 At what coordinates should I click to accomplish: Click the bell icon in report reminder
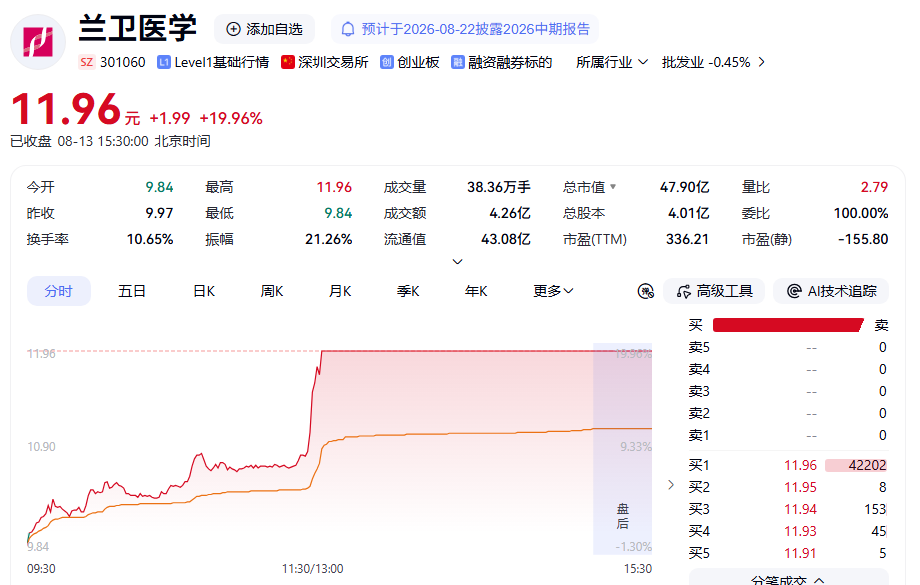click(x=348, y=29)
